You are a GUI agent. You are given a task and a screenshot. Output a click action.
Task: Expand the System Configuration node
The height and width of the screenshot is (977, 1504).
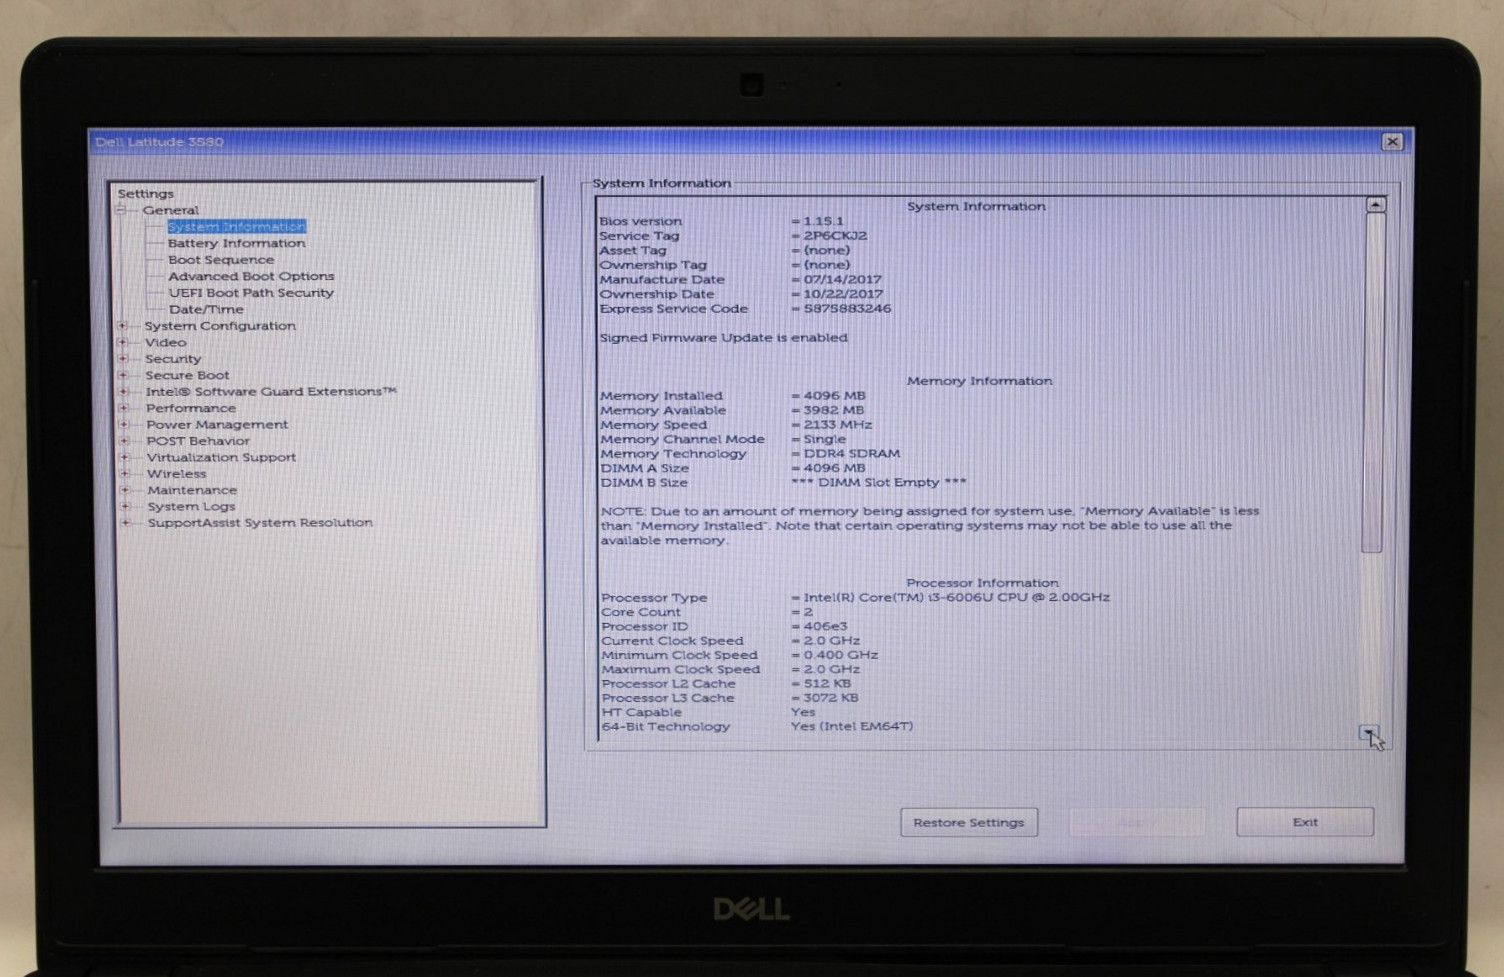123,326
